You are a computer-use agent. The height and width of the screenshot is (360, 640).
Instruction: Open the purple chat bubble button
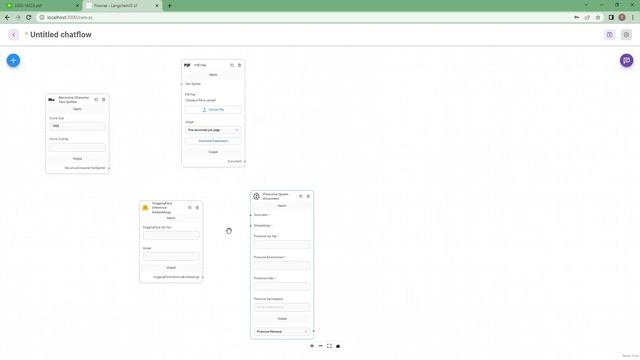tap(627, 60)
